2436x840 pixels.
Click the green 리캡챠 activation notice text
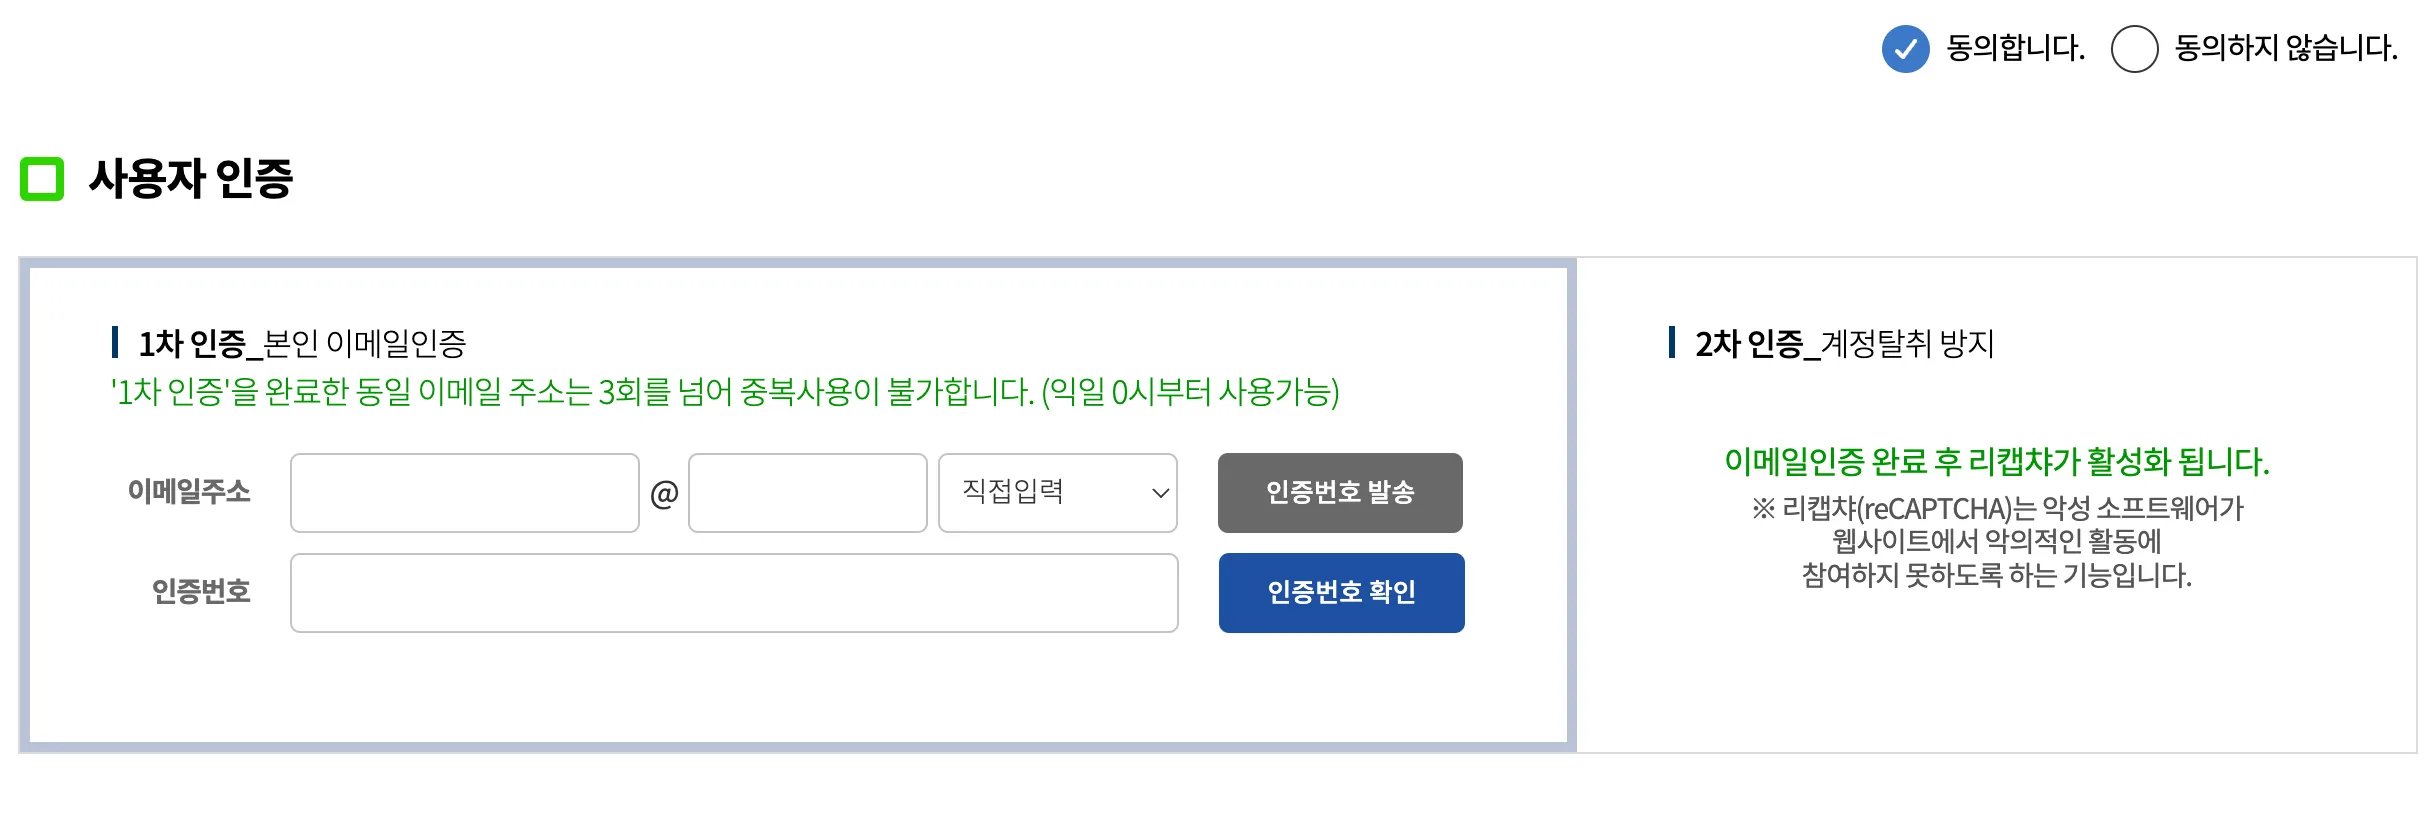1996,462
